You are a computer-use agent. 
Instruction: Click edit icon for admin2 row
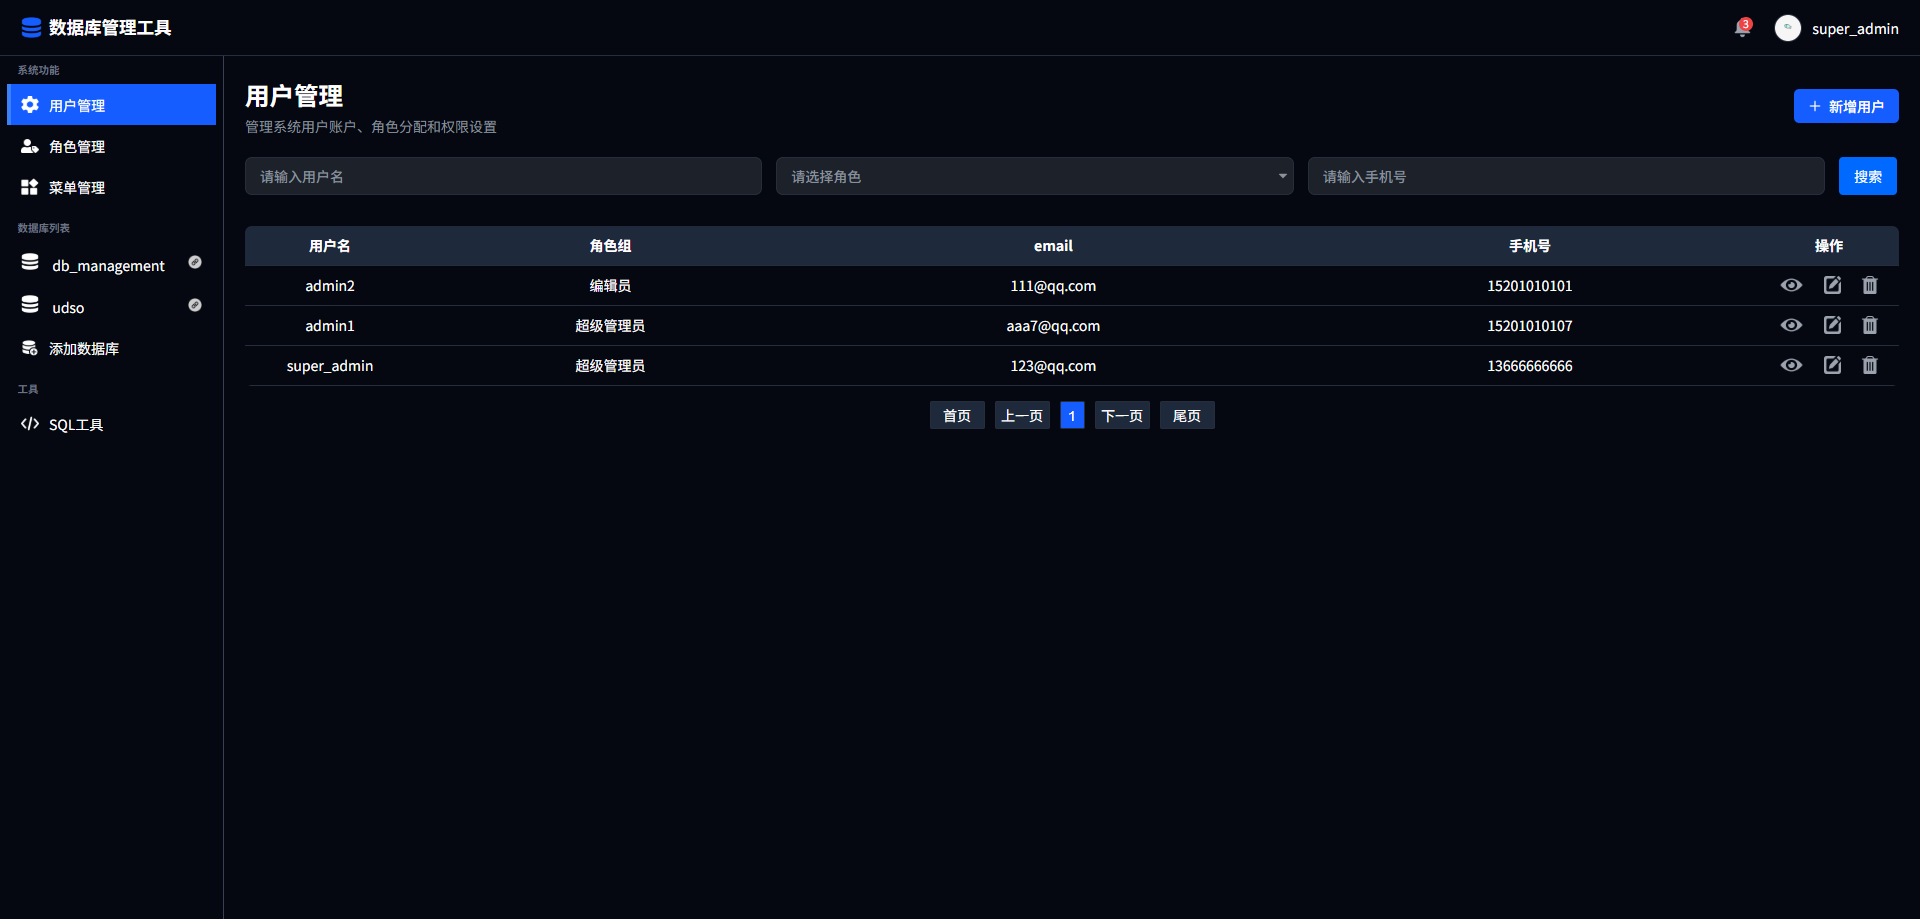point(1832,285)
